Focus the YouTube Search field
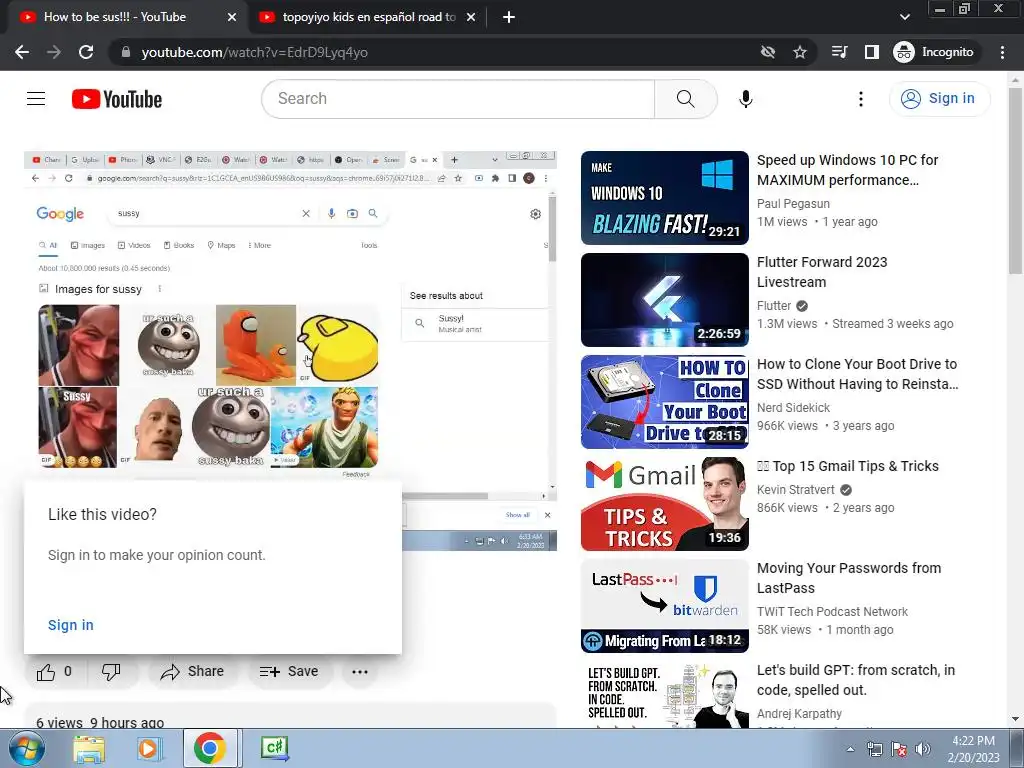Image resolution: width=1024 pixels, height=768 pixels. [458, 99]
